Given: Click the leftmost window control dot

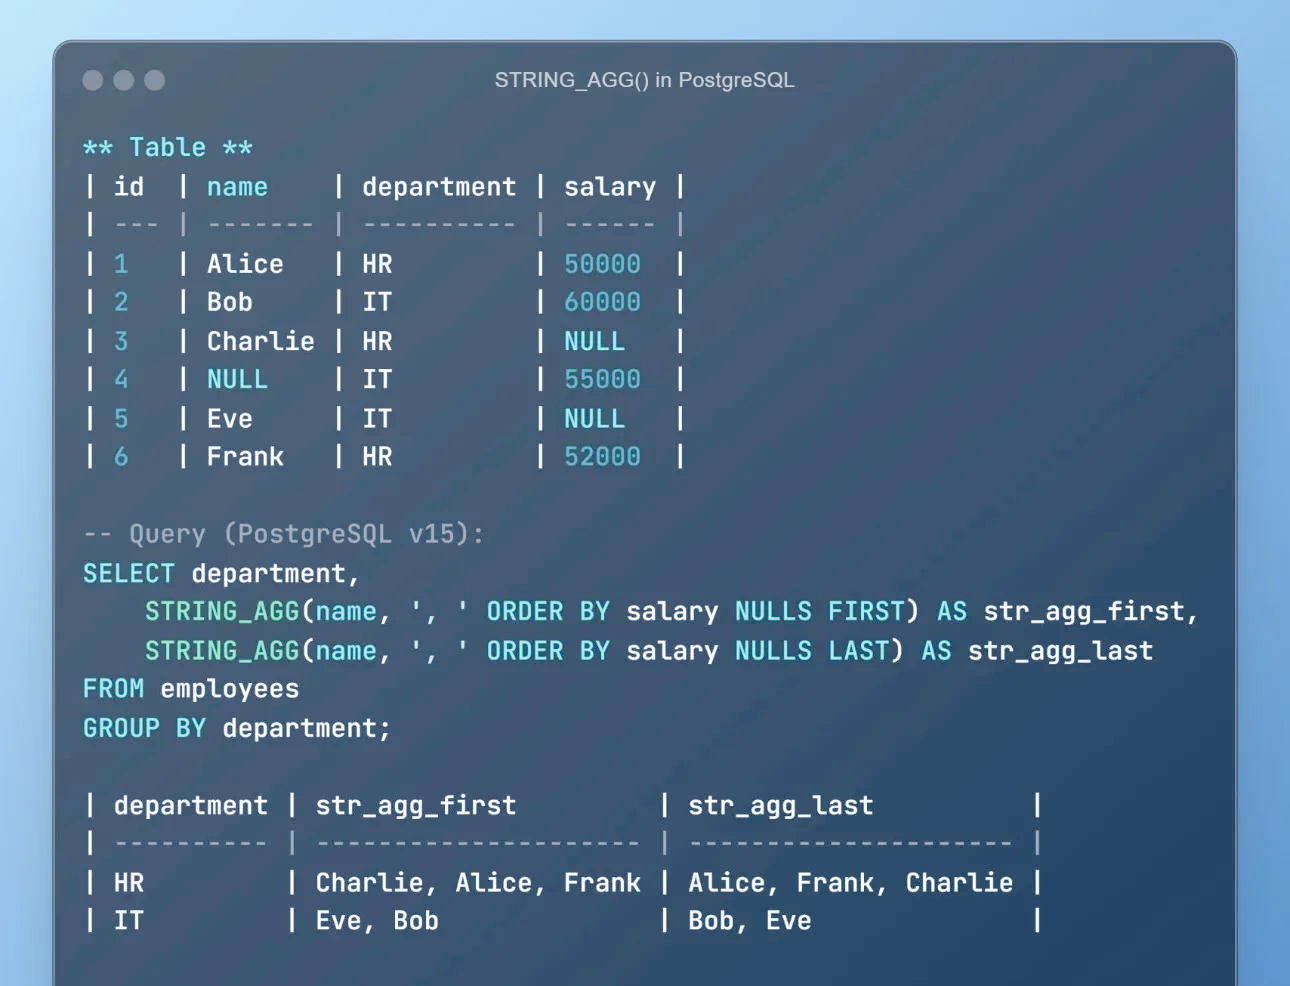Looking at the screenshot, I should point(93,80).
